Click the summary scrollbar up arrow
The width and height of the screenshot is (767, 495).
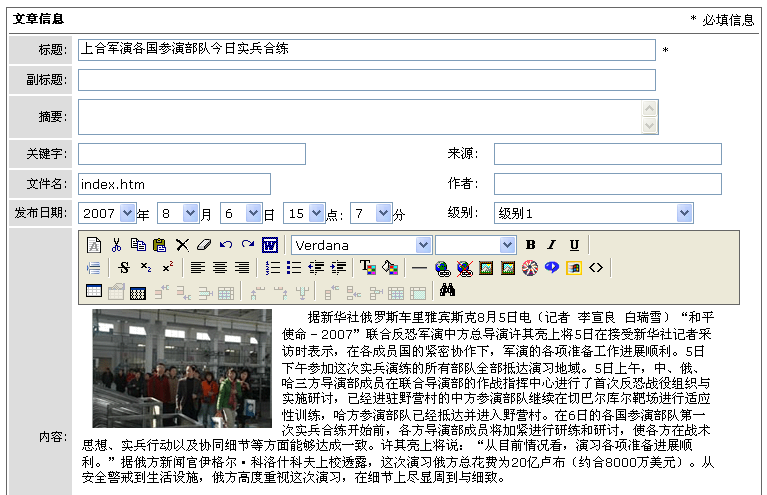[649, 108]
